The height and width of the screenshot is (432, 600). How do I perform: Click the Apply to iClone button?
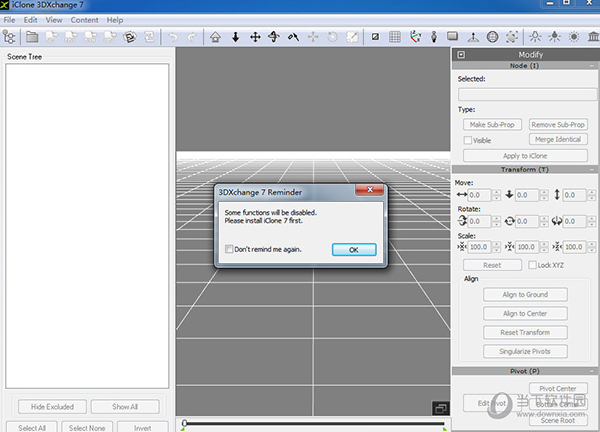(x=525, y=156)
